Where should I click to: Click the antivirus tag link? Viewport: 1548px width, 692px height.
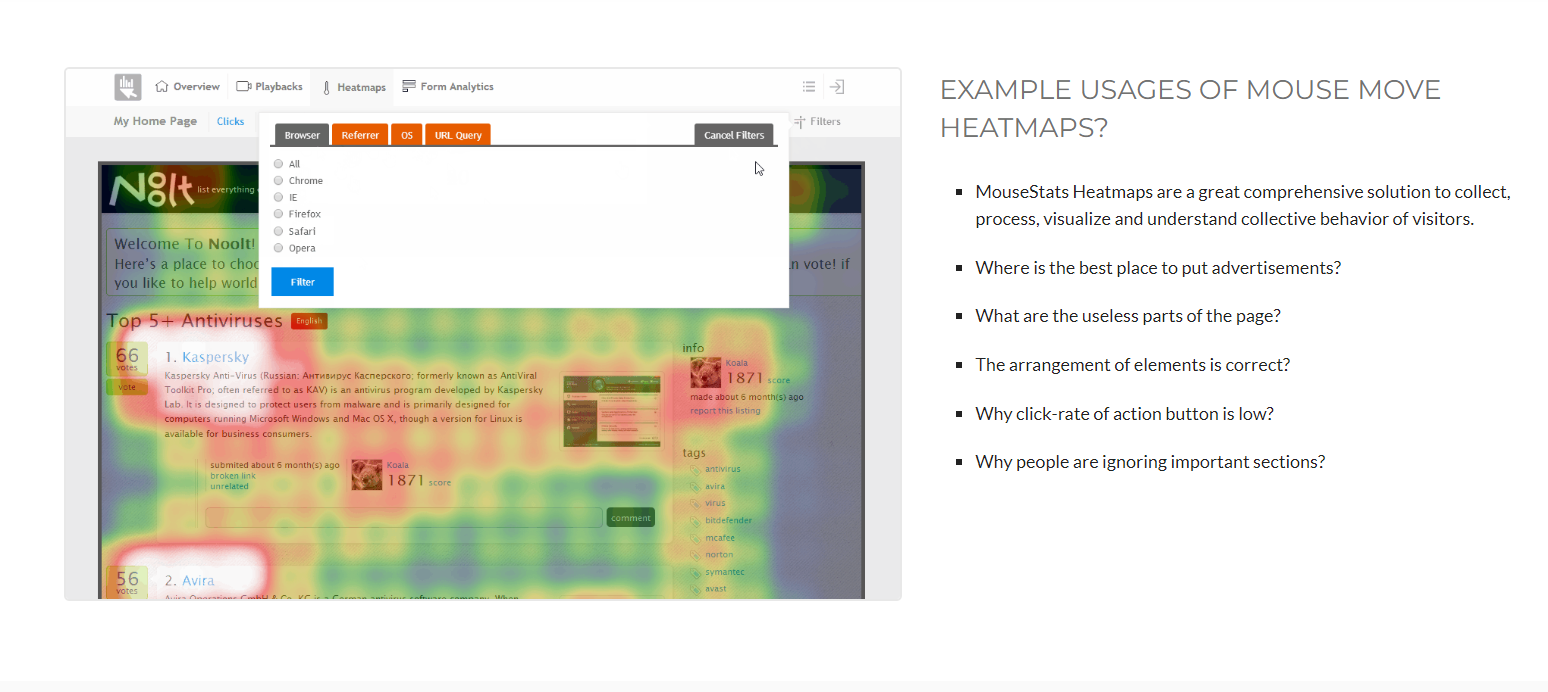click(724, 468)
